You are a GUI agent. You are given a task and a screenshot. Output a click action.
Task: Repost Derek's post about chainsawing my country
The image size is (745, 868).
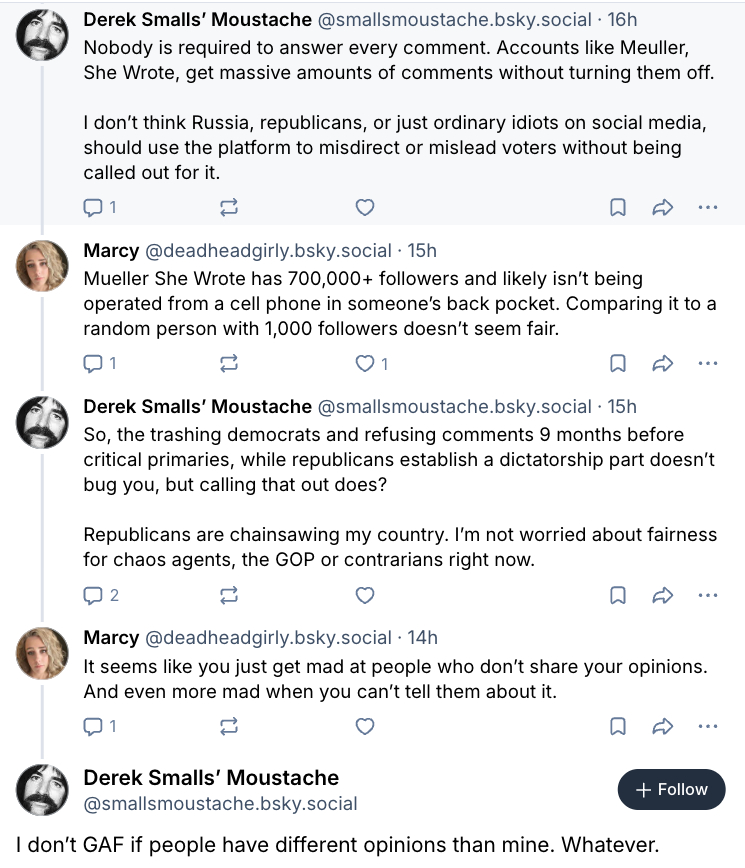point(228,596)
